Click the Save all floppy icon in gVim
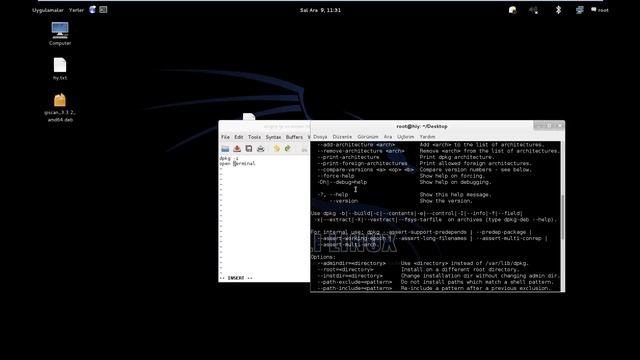The image size is (640, 360). pyautogui.click(x=249, y=149)
